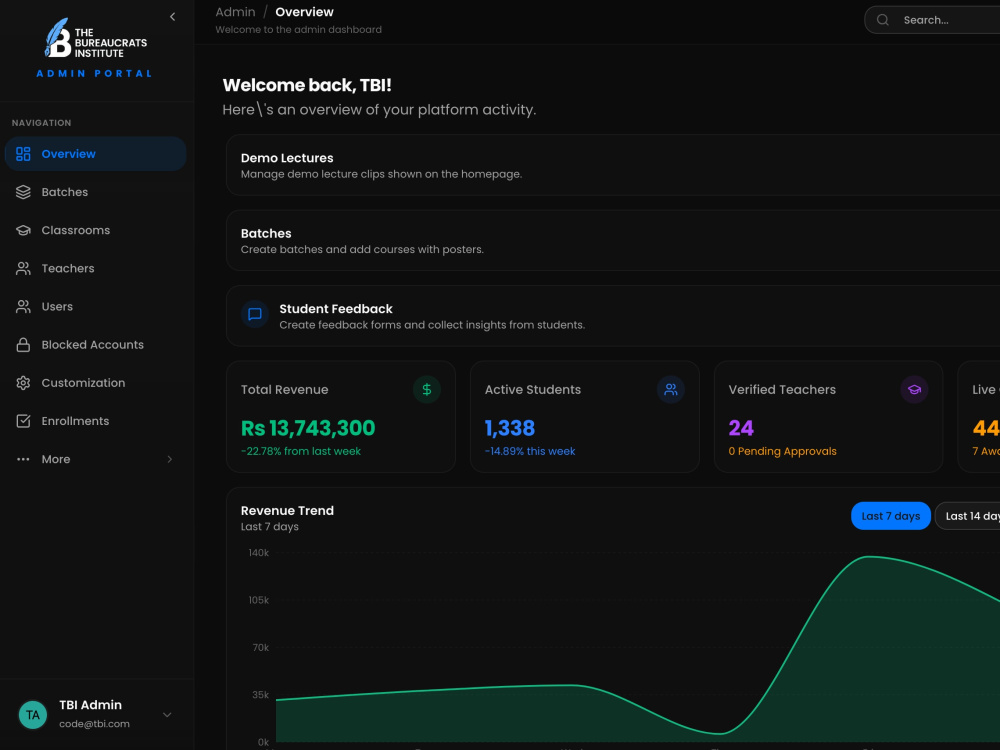Open the Batches management card

tap(613, 240)
